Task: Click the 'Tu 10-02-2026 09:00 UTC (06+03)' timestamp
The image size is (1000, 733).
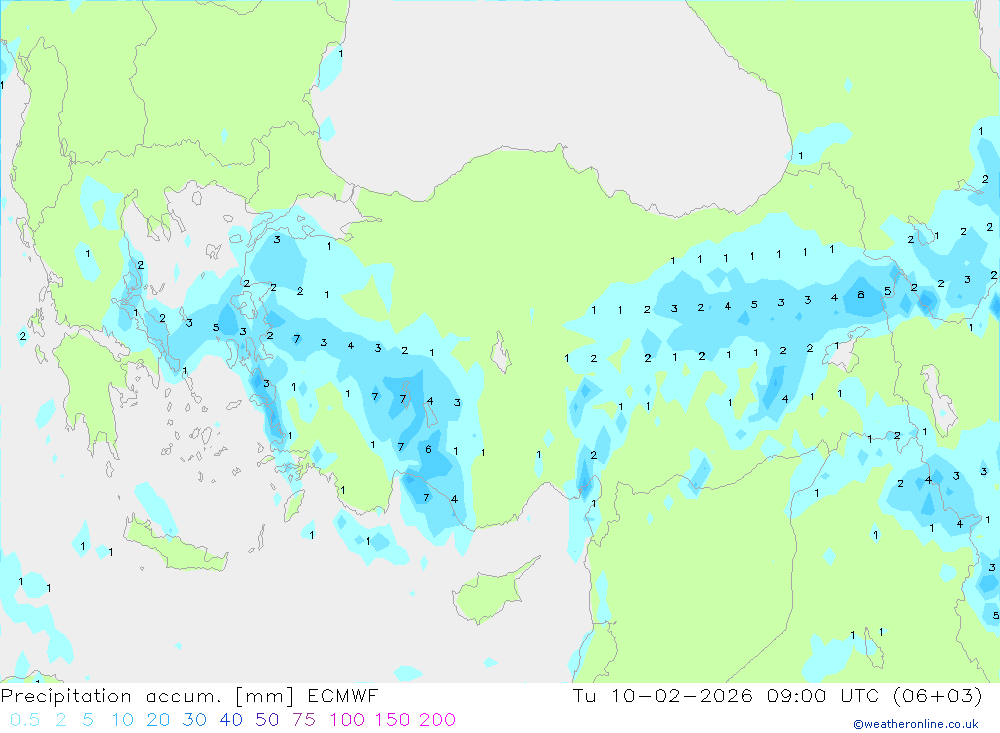Action: click(x=777, y=695)
